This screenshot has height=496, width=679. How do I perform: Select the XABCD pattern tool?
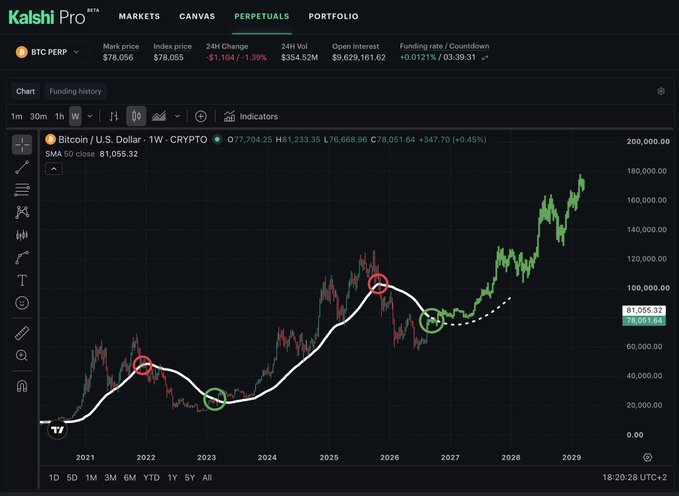point(22,212)
